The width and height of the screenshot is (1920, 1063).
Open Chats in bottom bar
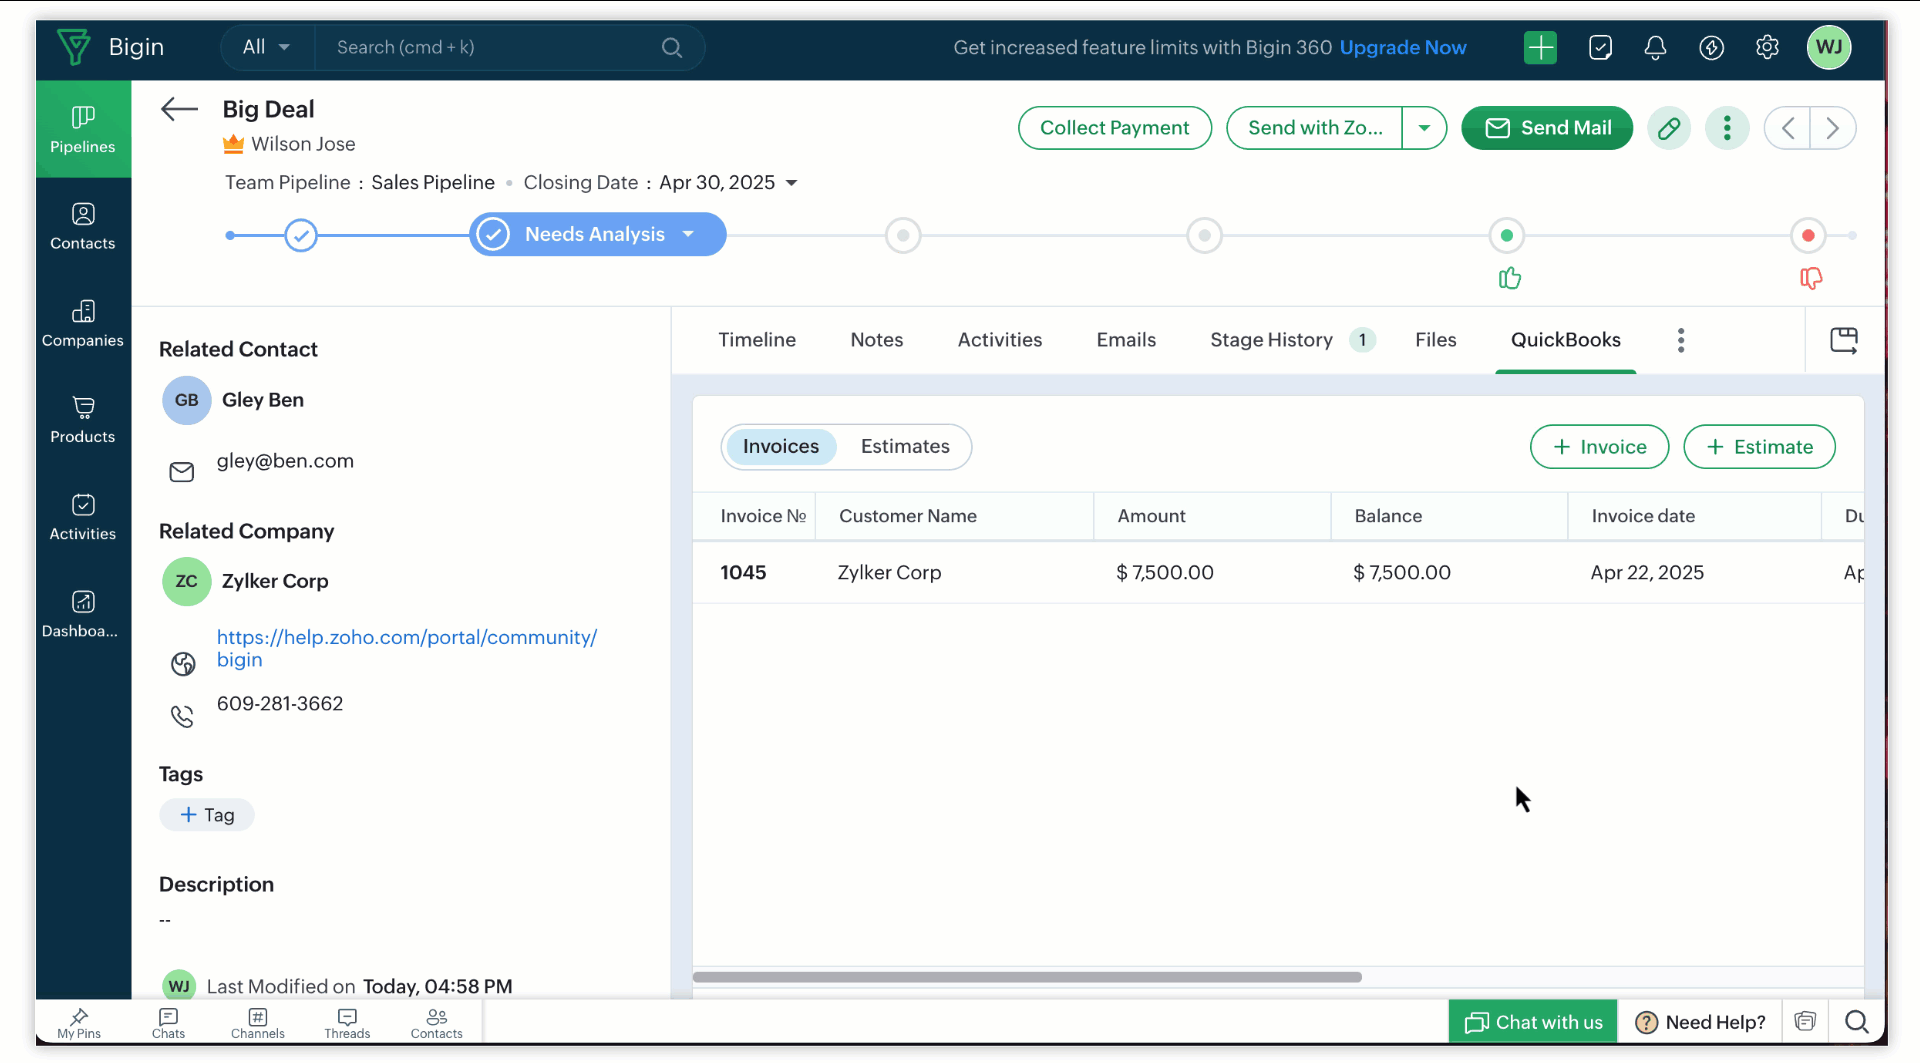pos(168,1023)
